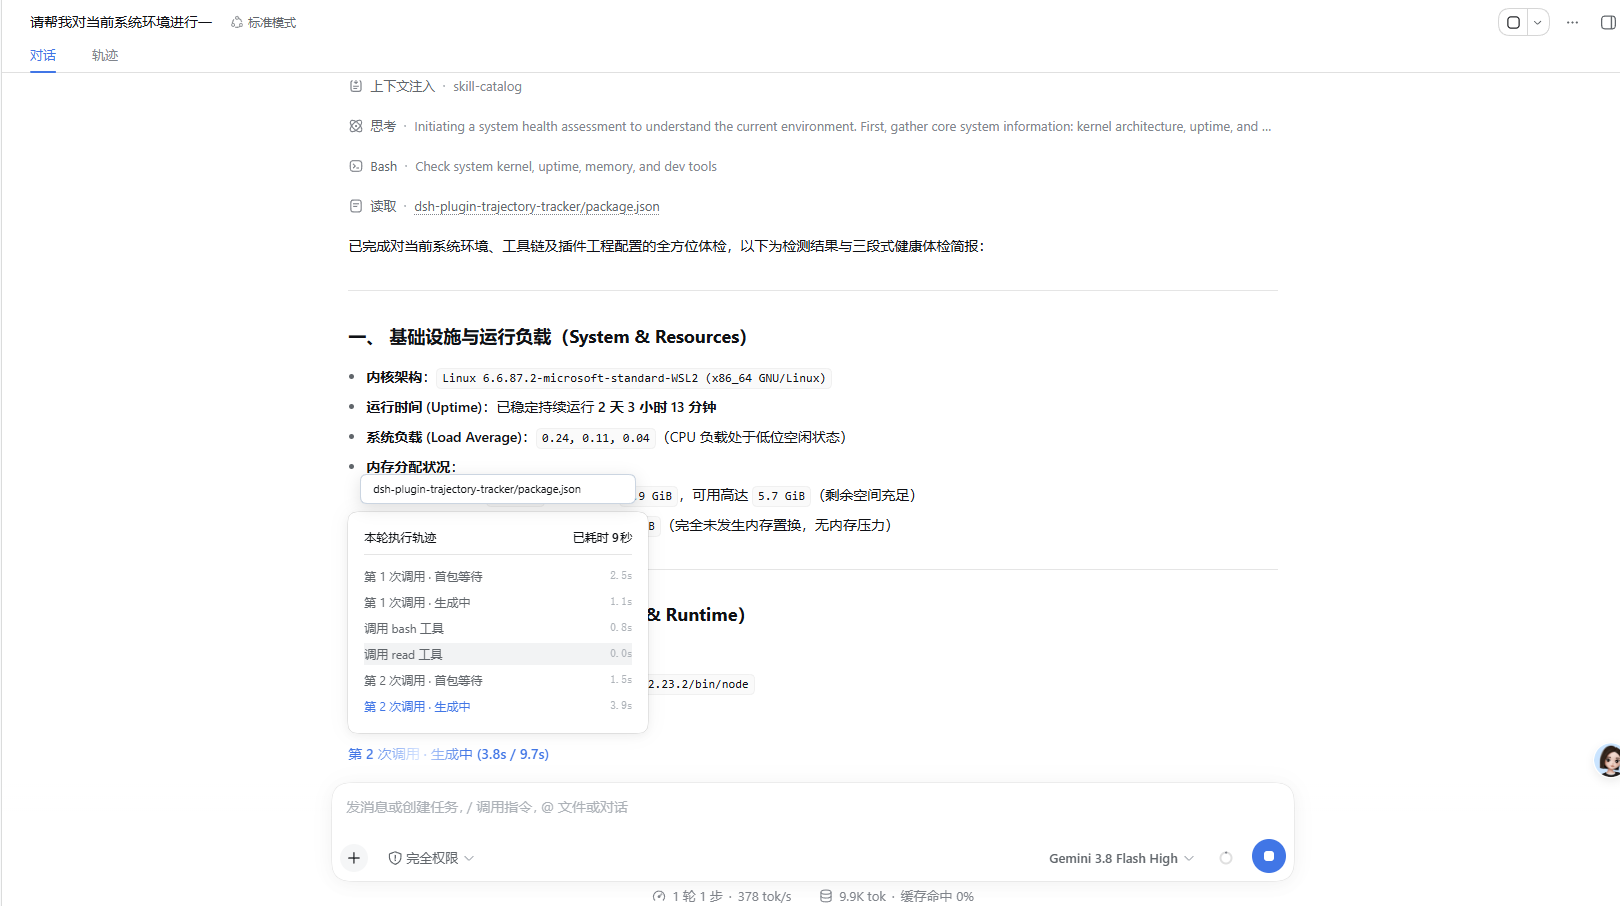Click the 1 轮 1 步 · 378 tok/s status
The image size is (1620, 906).
(722, 896)
